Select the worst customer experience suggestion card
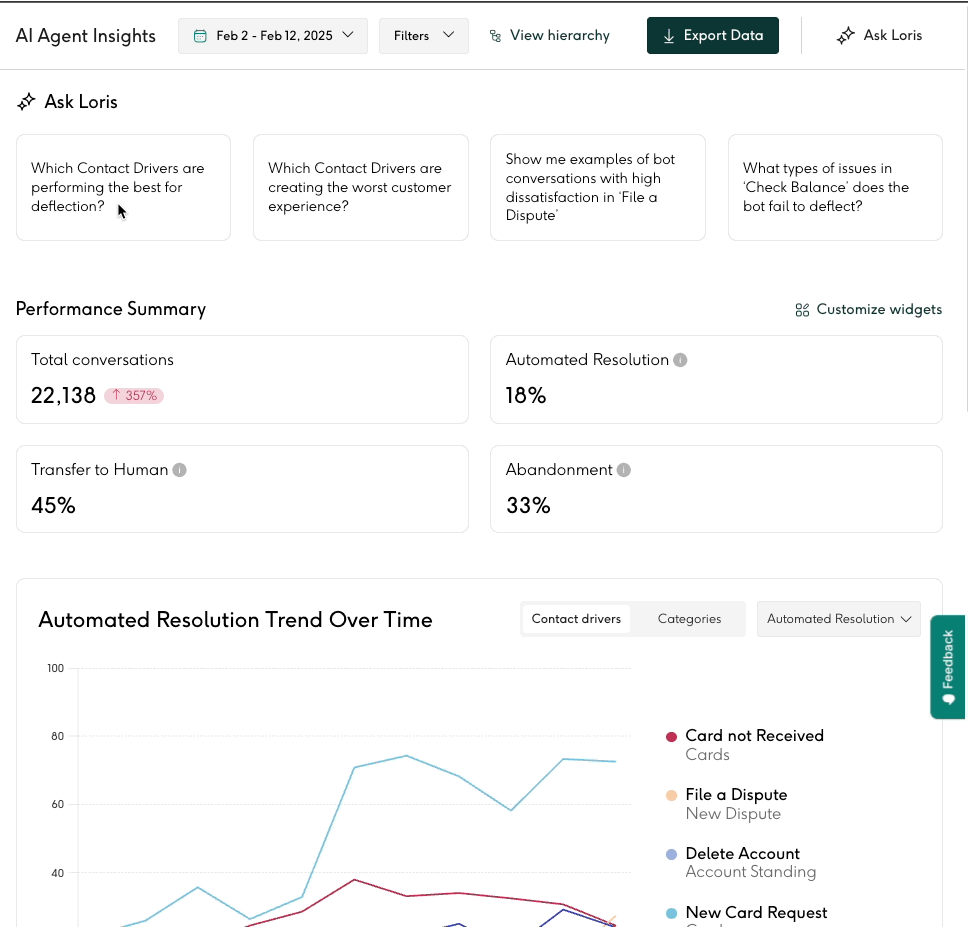This screenshot has width=968, height=928. [360, 188]
